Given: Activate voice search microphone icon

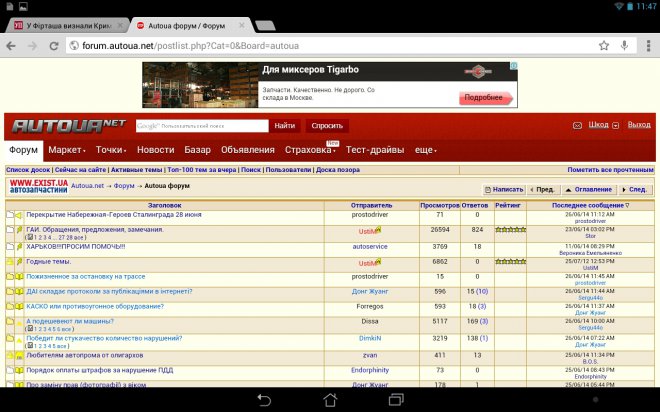Looking at the screenshot, I should (x=624, y=45).
